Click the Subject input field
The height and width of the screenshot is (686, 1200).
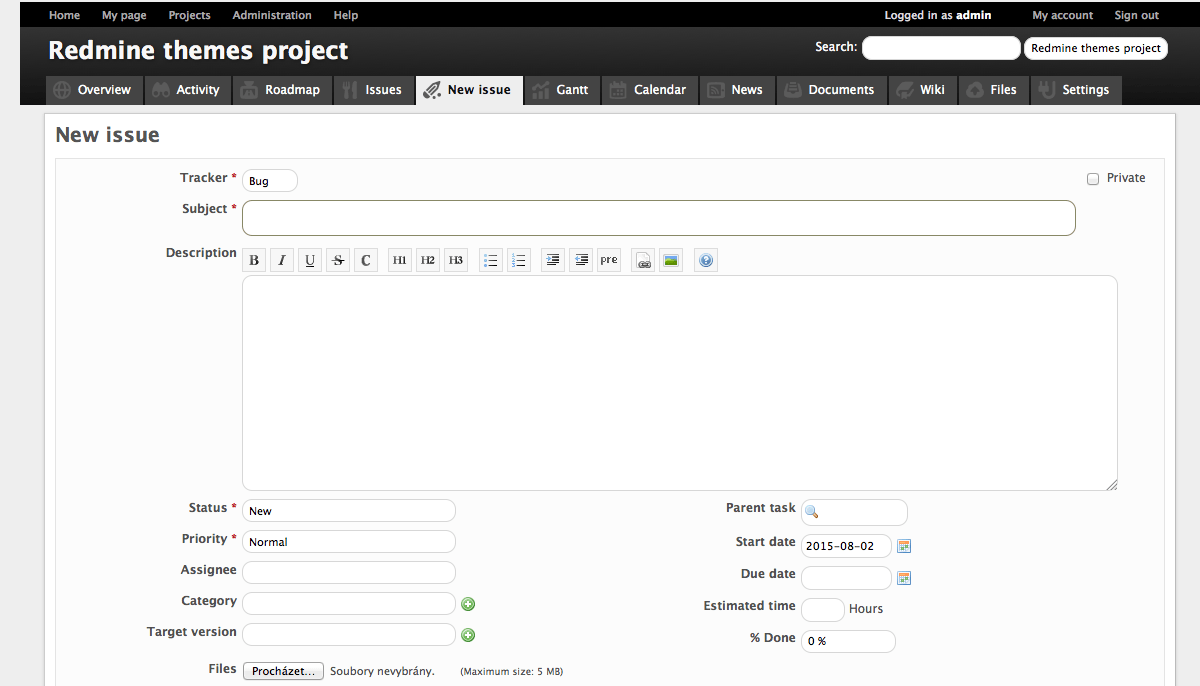coord(659,218)
